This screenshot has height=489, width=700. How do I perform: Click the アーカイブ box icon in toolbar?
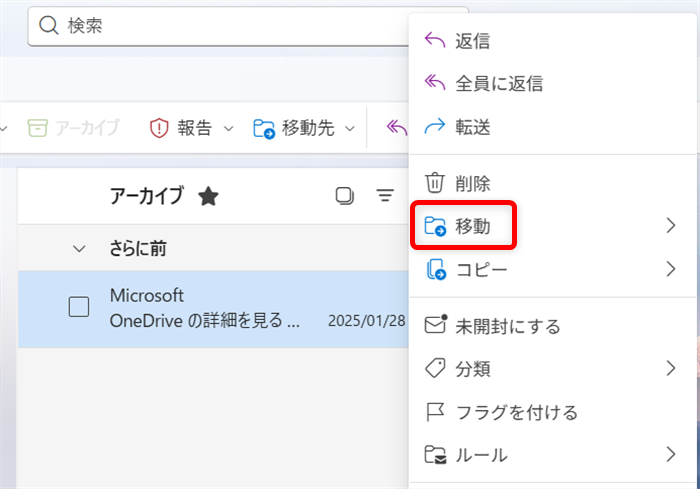37,128
